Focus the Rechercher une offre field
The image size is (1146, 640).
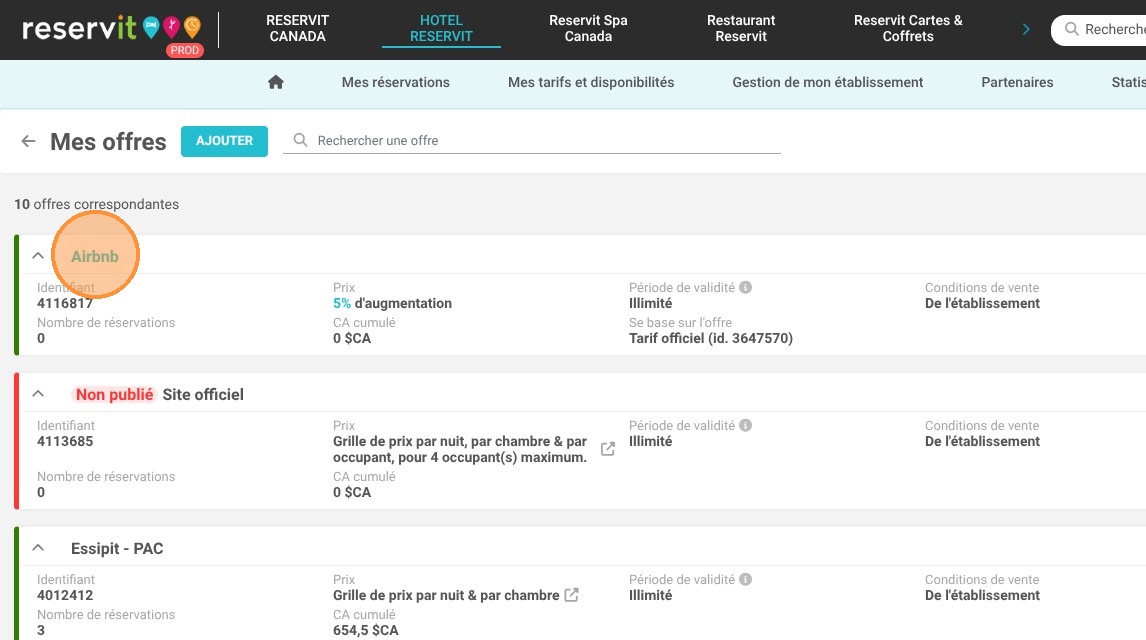pyautogui.click(x=531, y=140)
